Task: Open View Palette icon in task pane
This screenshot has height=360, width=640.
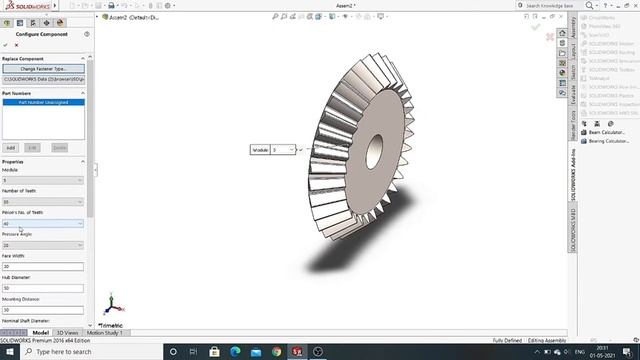Action: [x=562, y=63]
